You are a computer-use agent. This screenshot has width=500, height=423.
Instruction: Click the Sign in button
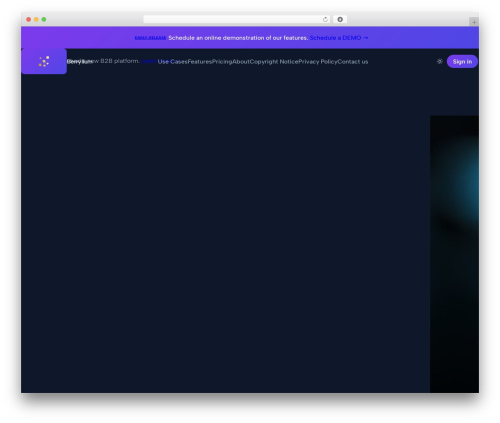click(x=462, y=61)
